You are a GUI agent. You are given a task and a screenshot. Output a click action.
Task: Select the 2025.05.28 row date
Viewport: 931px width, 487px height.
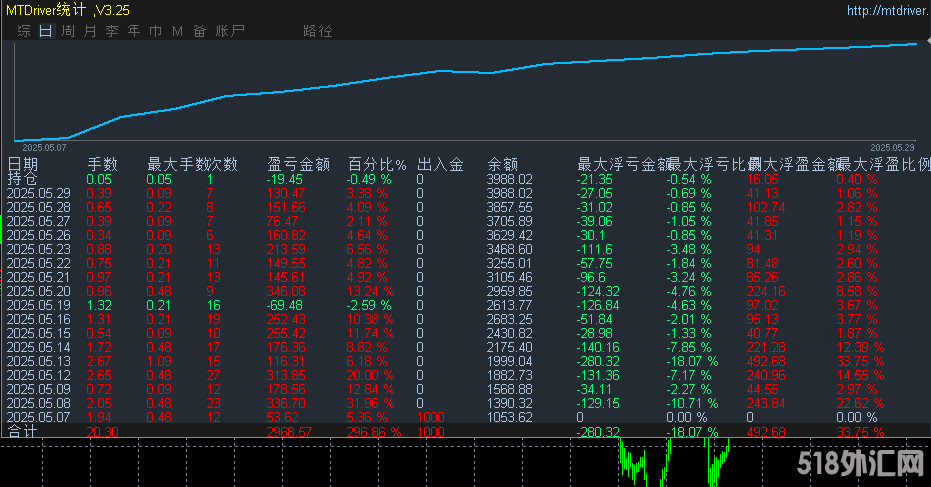click(39, 207)
